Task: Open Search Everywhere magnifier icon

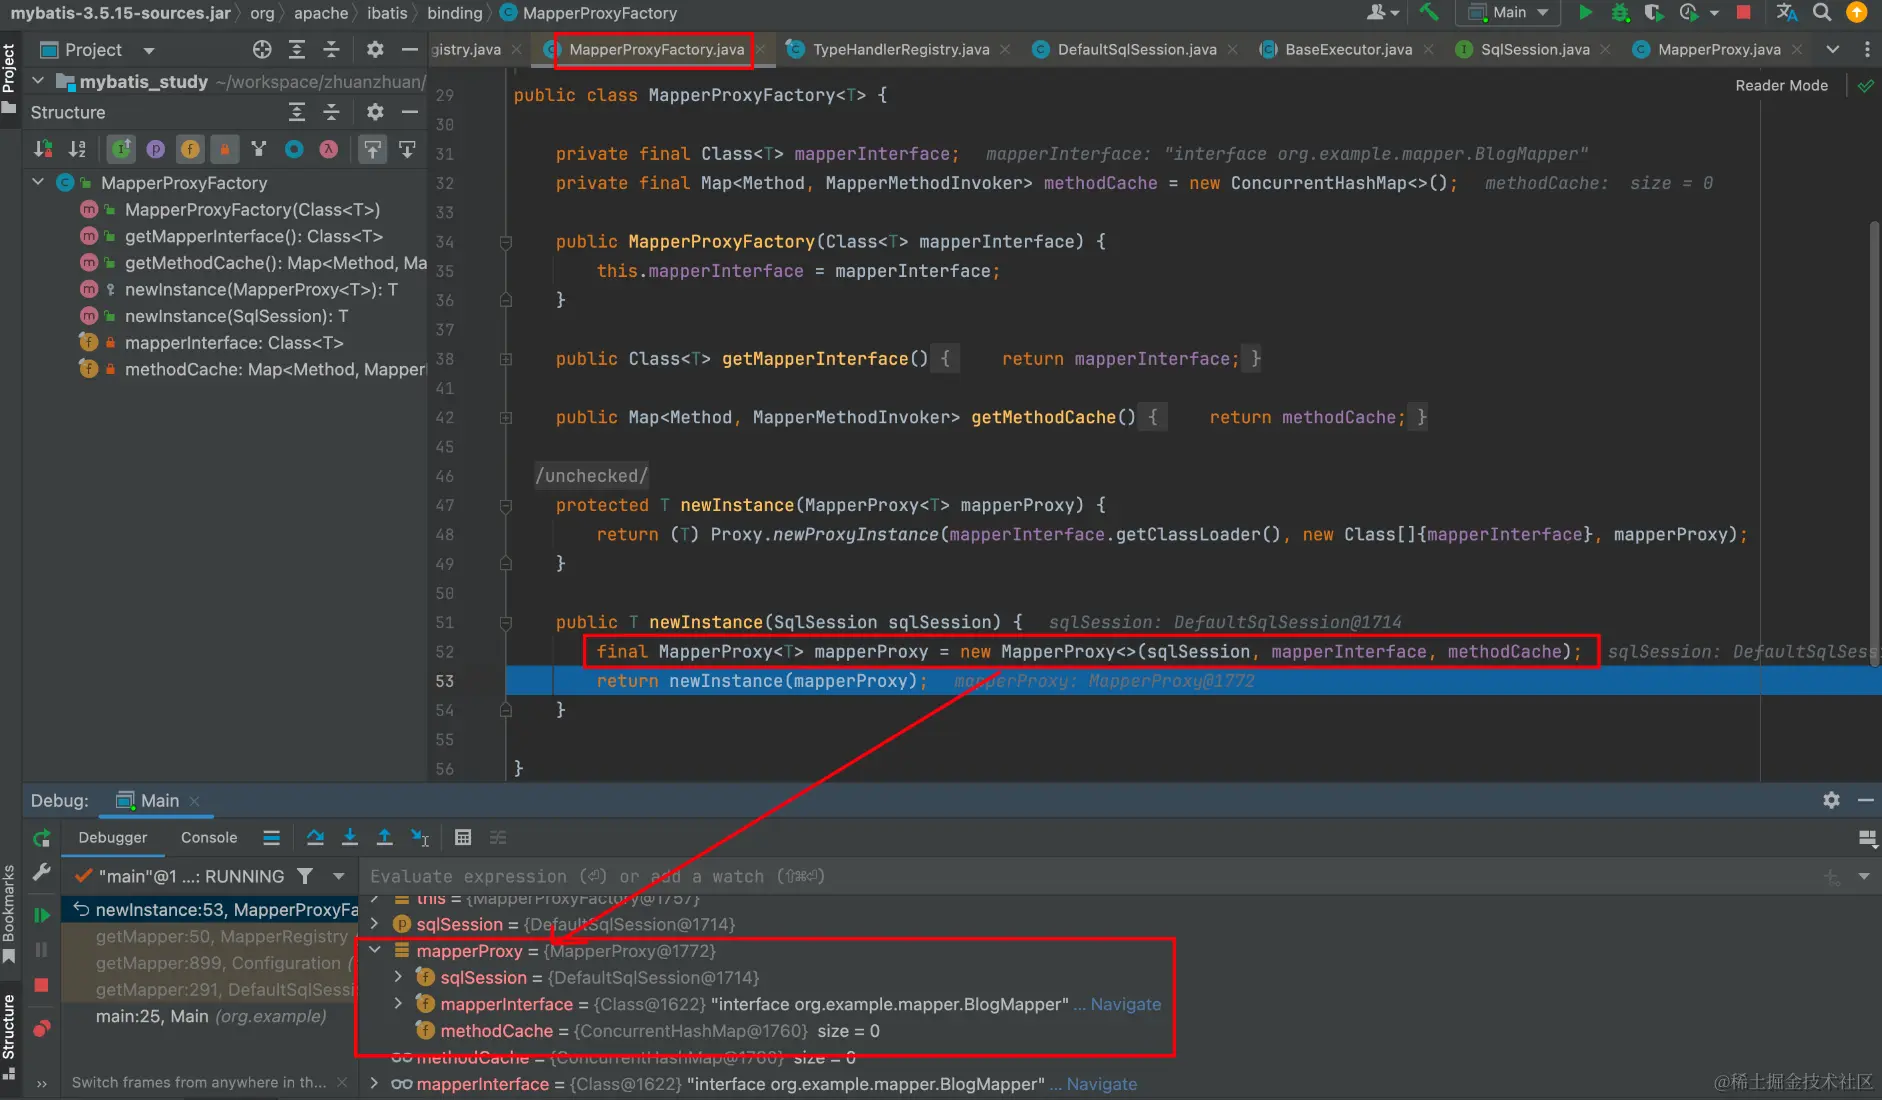Action: click(x=1822, y=13)
